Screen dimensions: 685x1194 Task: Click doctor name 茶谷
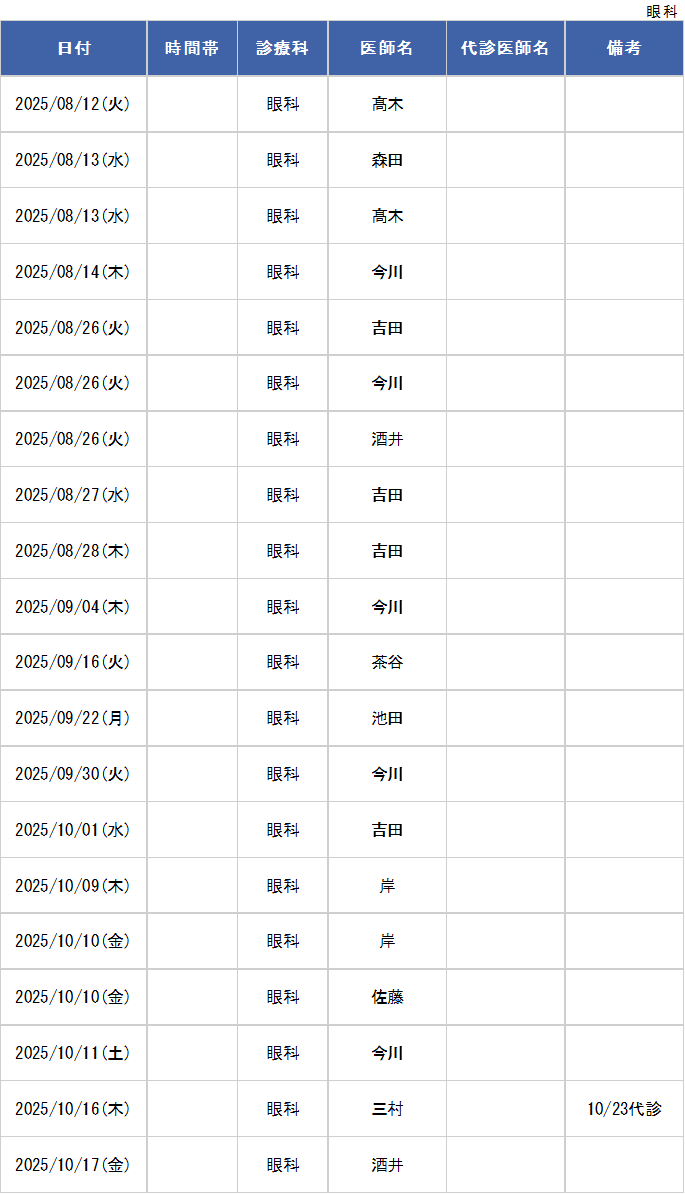pos(387,662)
